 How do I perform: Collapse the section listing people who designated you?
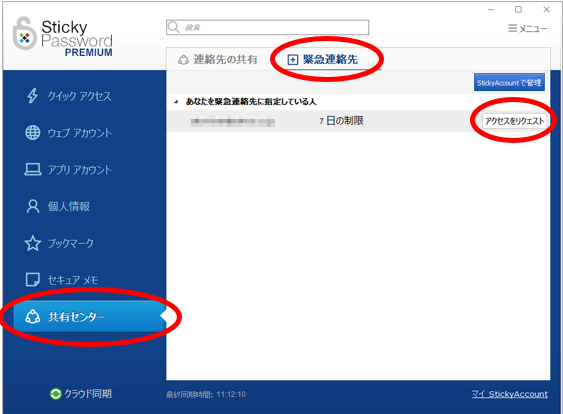click(x=176, y=102)
